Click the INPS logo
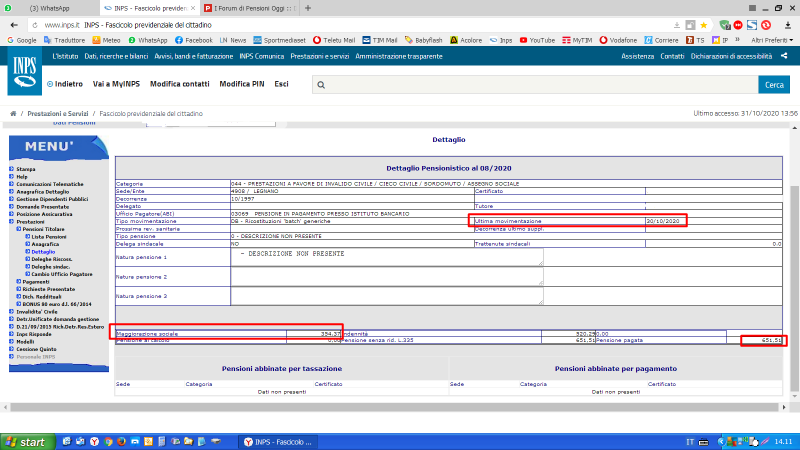 tap(22, 74)
